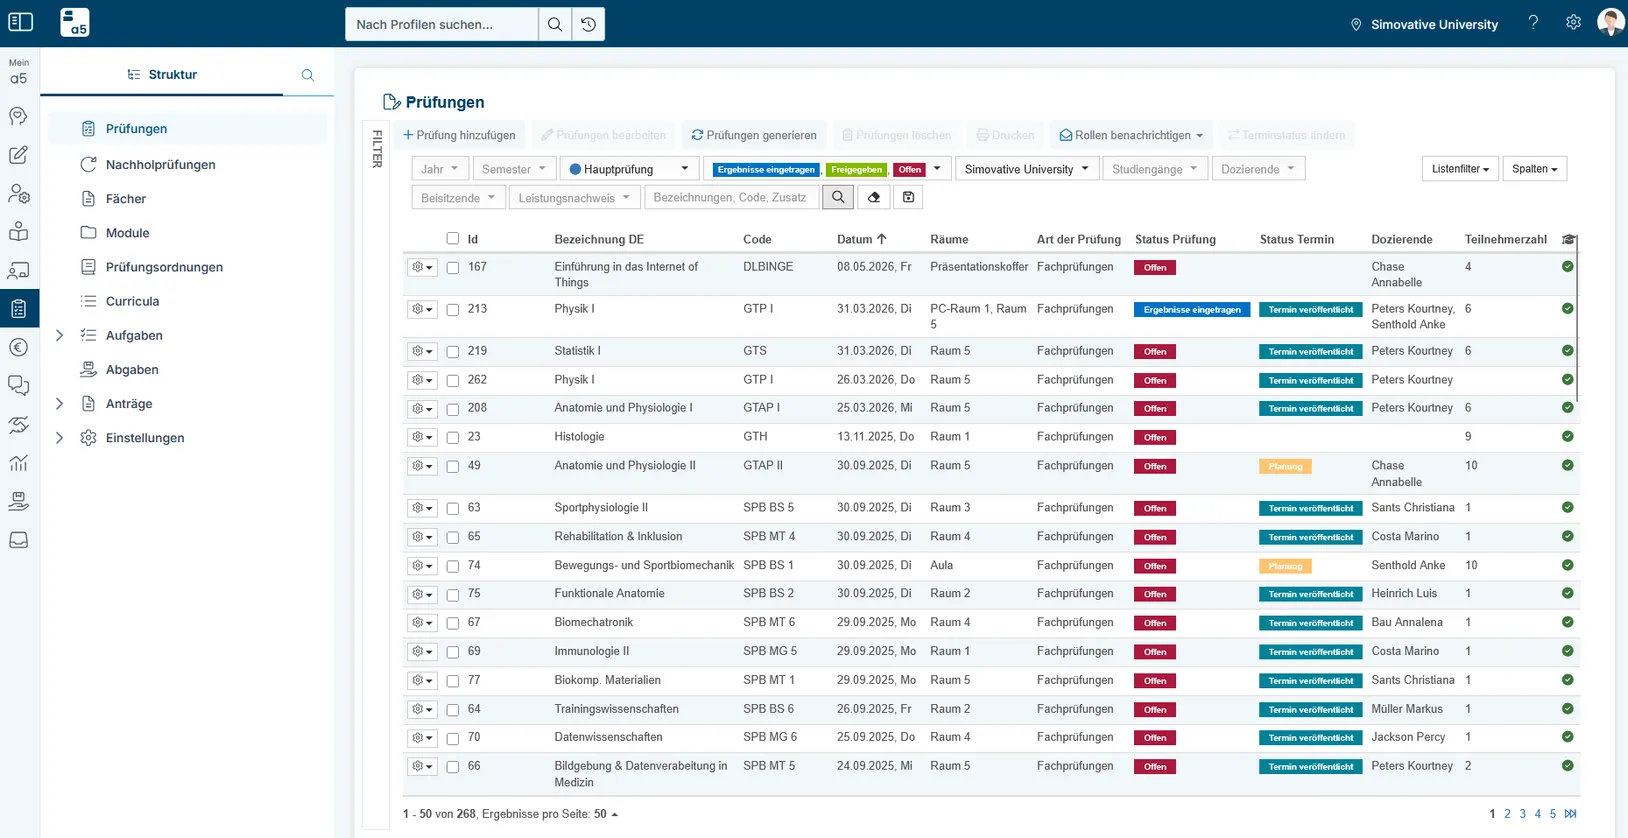The width and height of the screenshot is (1628, 838).
Task: Expand the Einstellungen tree node
Action: [59, 438]
